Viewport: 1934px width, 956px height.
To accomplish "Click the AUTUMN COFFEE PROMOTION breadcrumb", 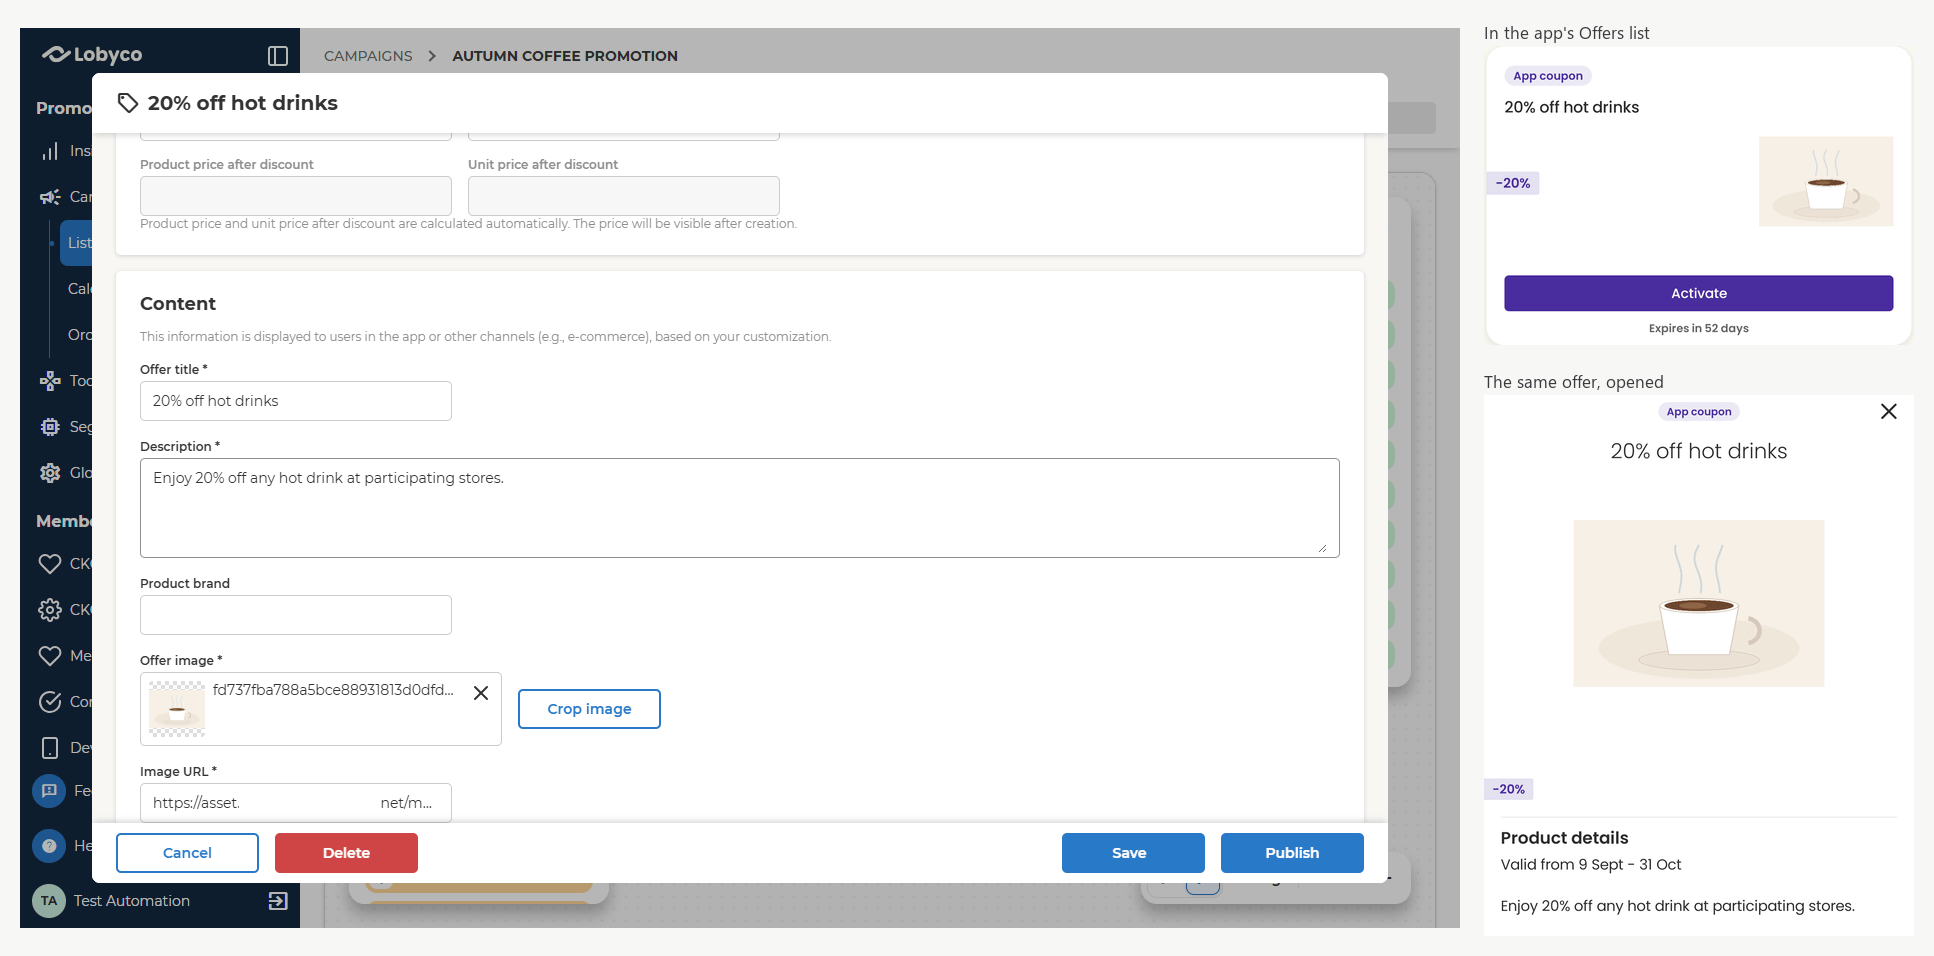I will pos(565,56).
